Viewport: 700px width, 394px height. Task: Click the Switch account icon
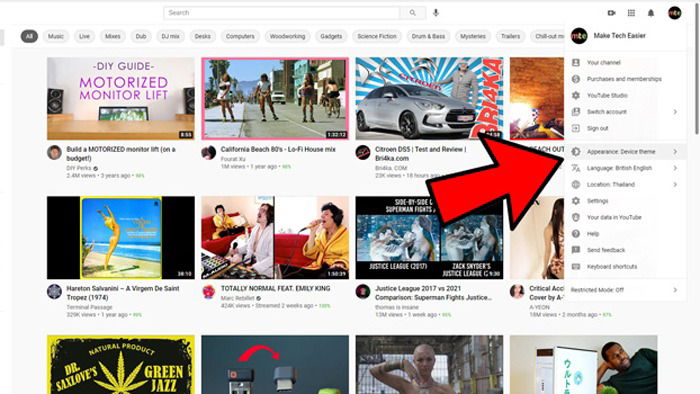click(x=576, y=112)
